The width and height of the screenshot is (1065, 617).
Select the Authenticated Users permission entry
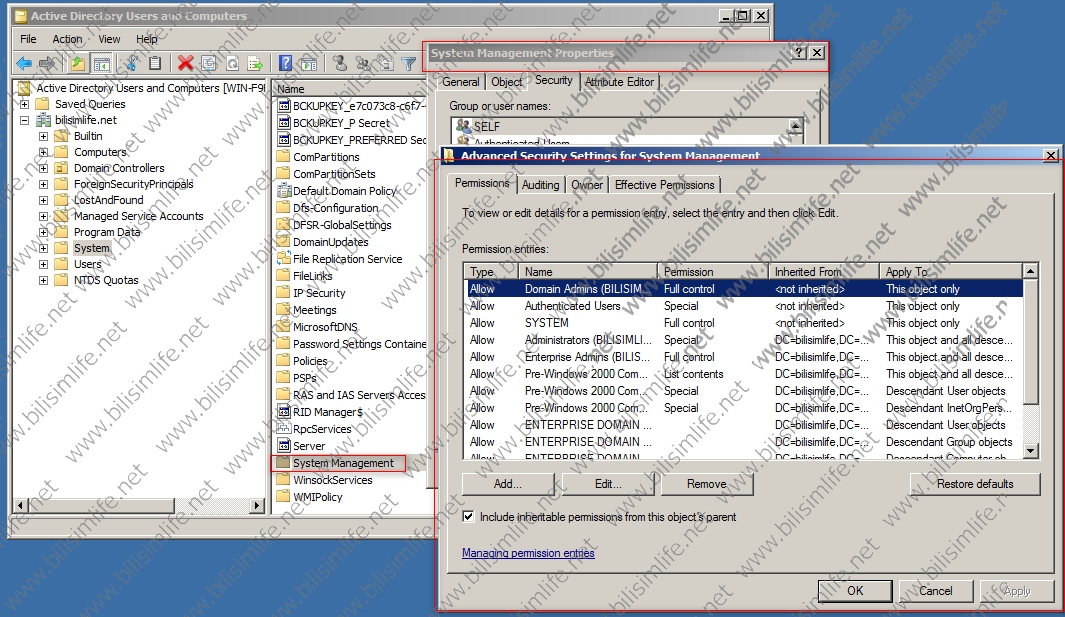(744, 306)
